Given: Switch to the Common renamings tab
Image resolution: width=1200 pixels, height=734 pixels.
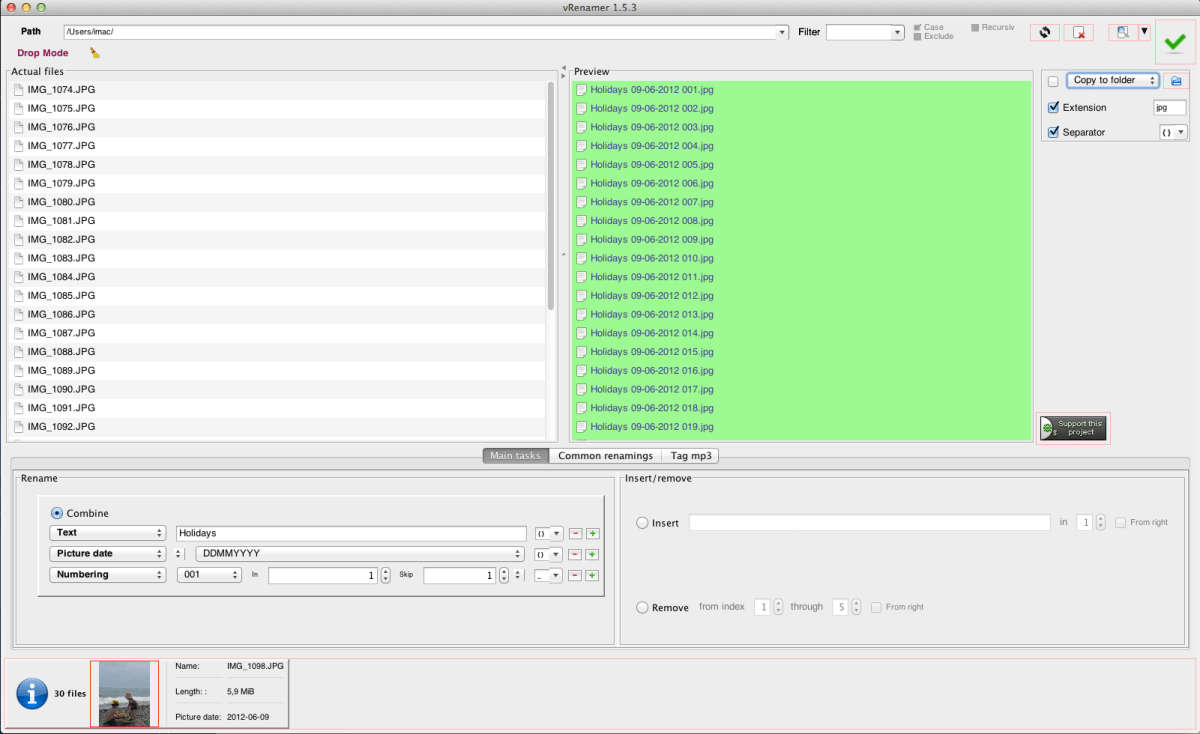Looking at the screenshot, I should [x=605, y=456].
